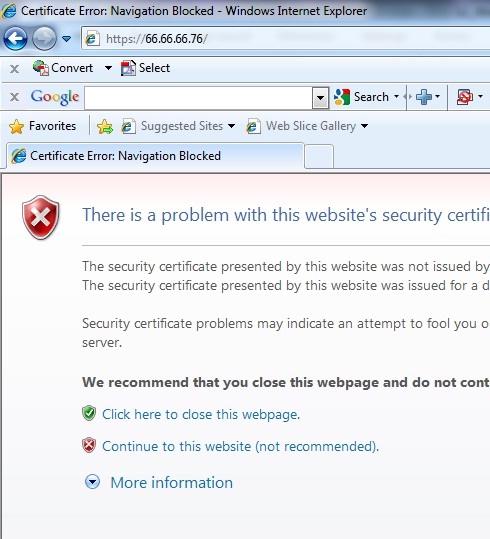Click the Google search input field
Image resolution: width=490 pixels, height=539 pixels.
[x=198, y=98]
